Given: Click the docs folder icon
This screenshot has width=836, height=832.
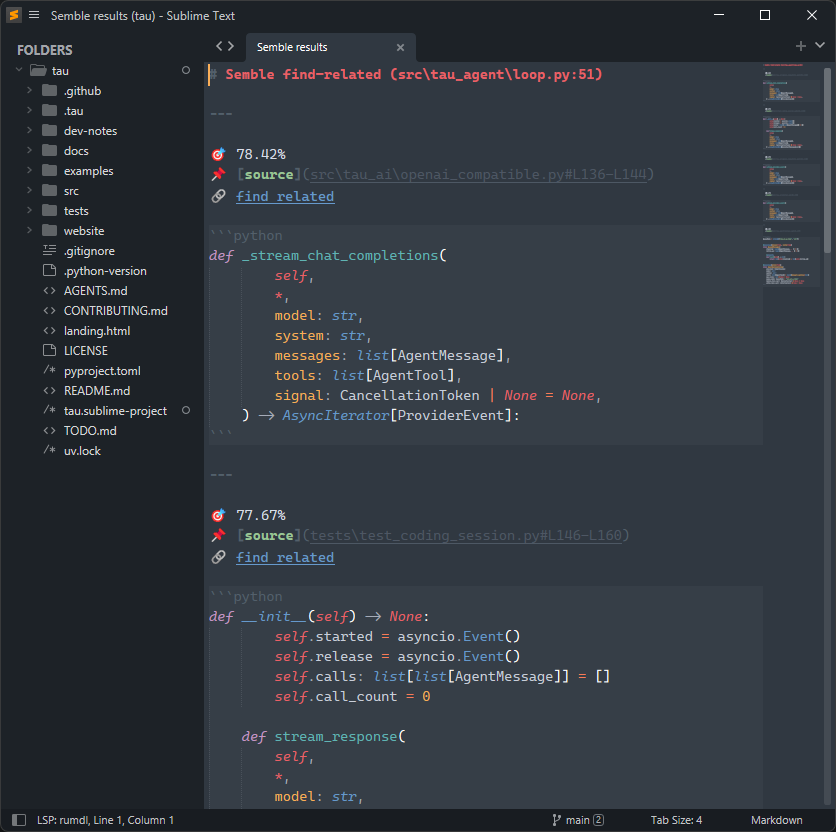Looking at the screenshot, I should point(50,150).
